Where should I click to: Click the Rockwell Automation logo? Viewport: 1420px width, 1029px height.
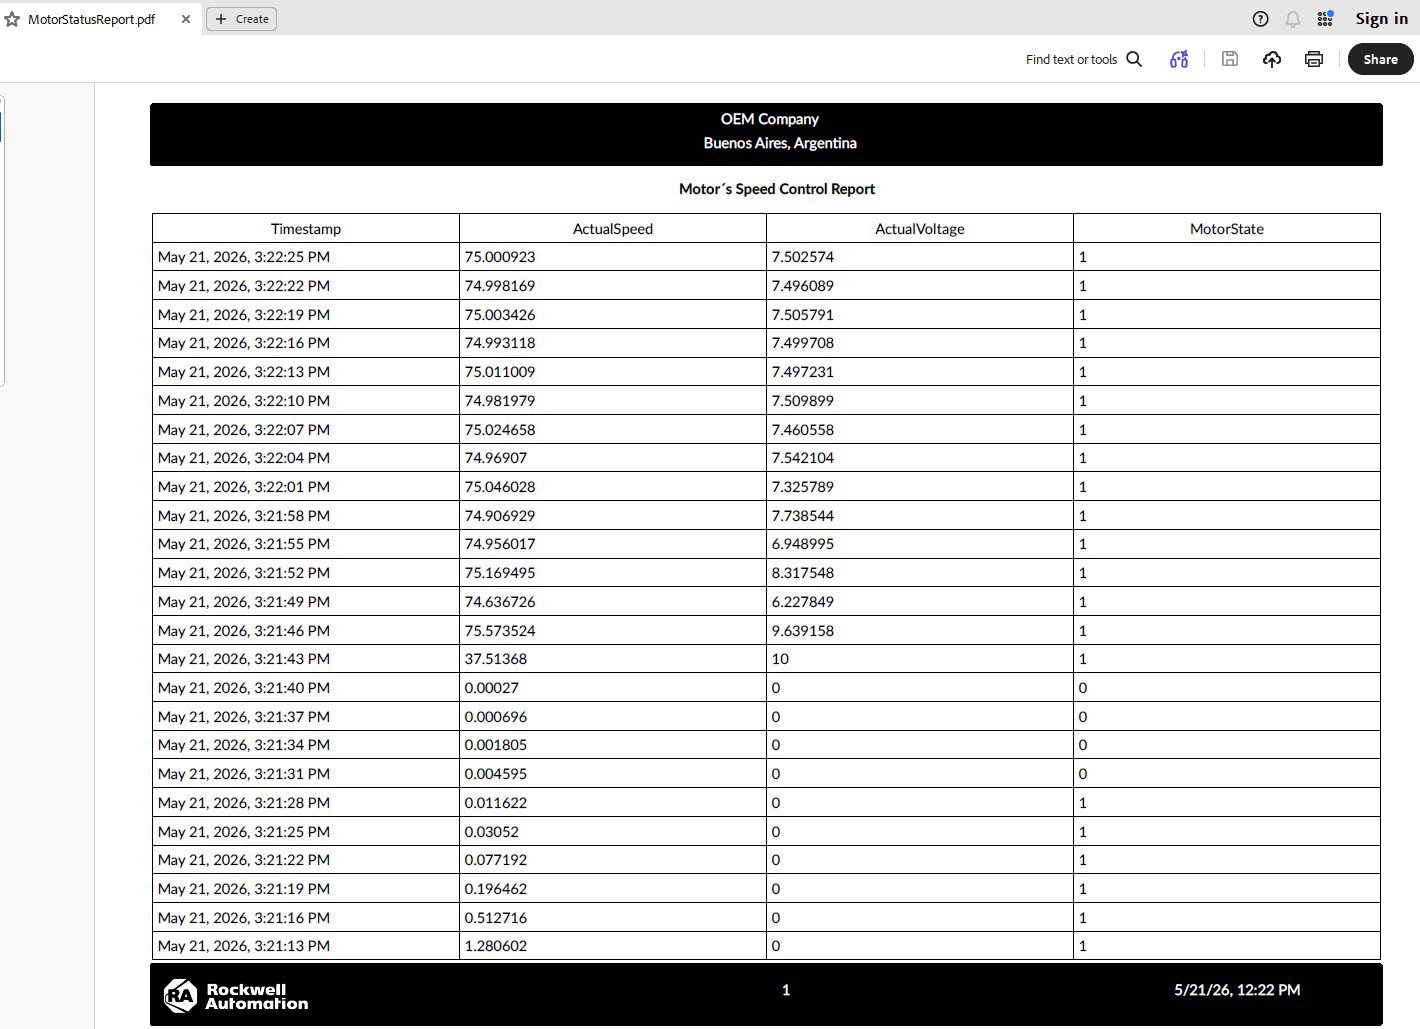coord(236,995)
